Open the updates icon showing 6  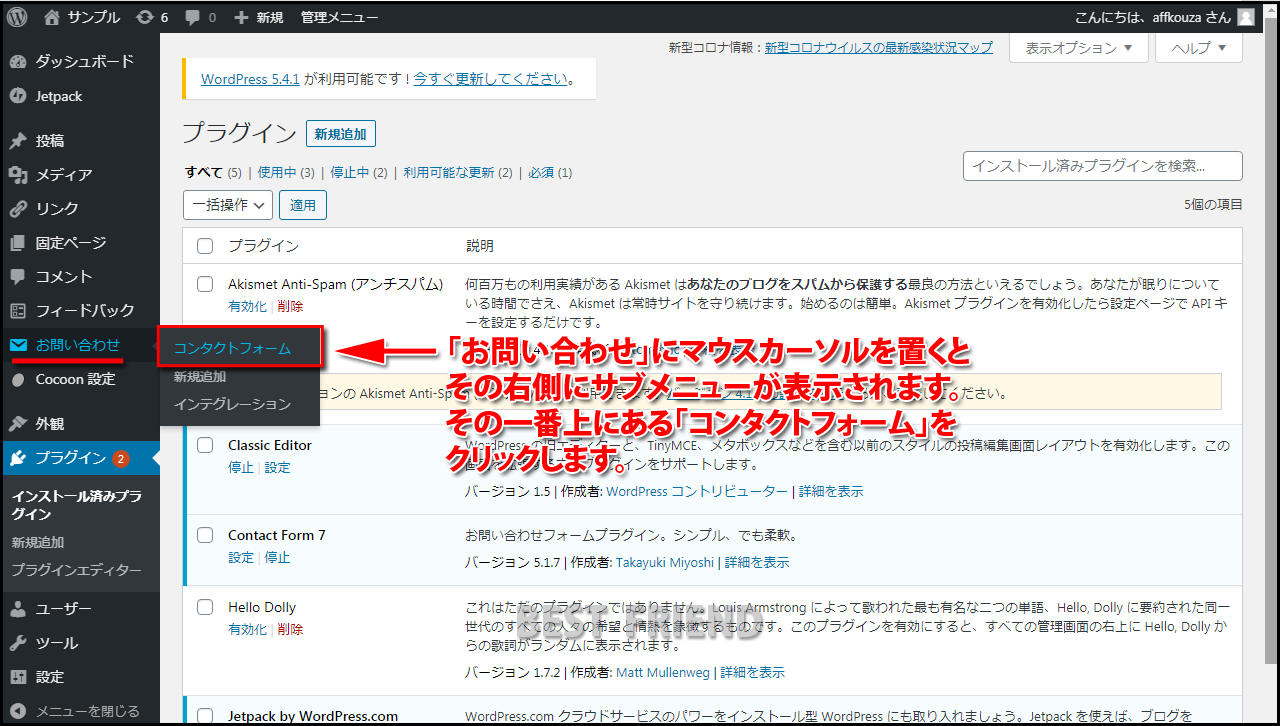click(x=145, y=17)
